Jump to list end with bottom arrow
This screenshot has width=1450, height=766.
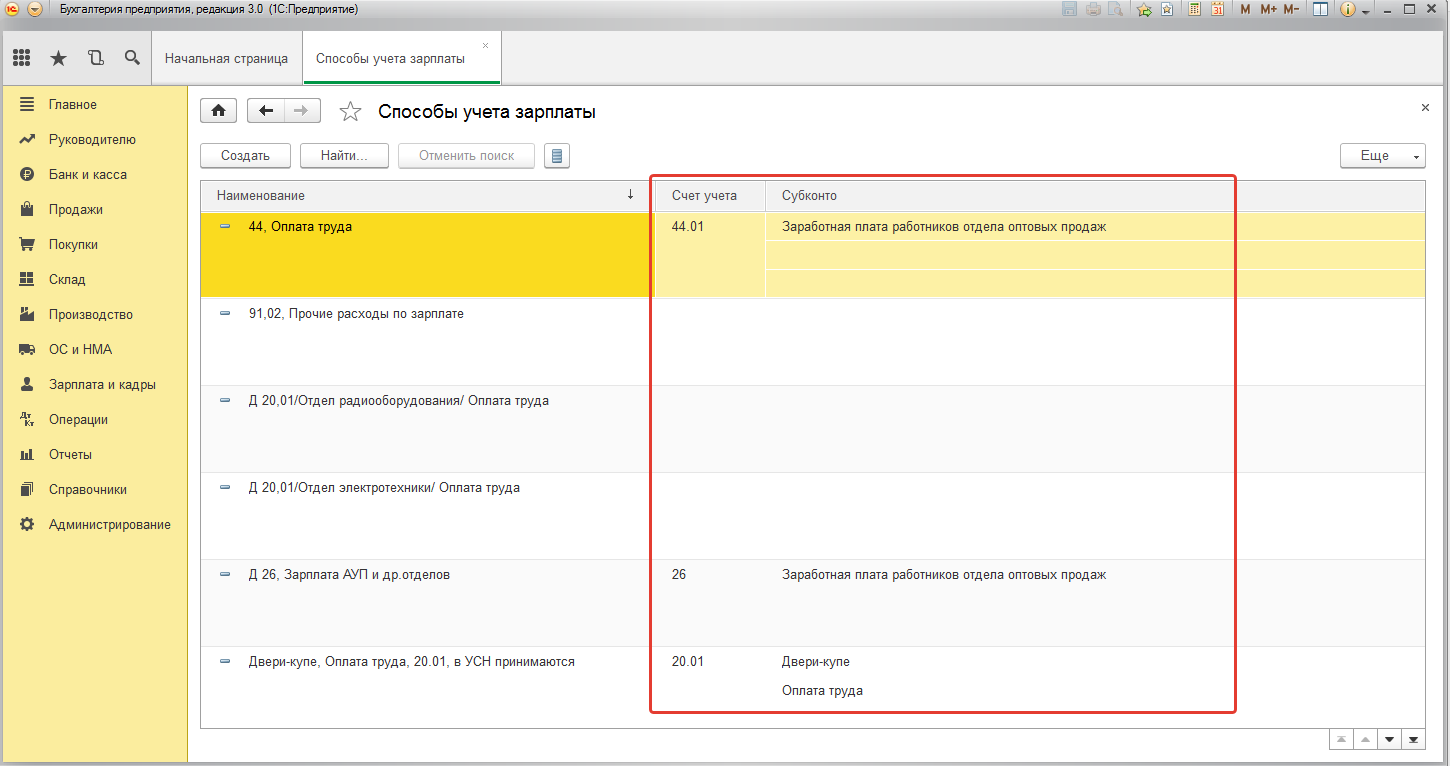(x=1413, y=740)
